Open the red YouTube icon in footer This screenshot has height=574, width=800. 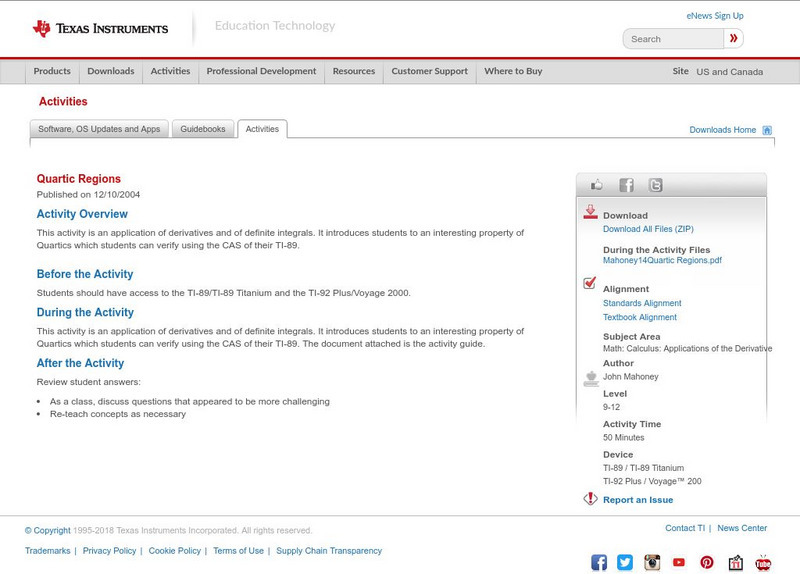click(x=679, y=562)
